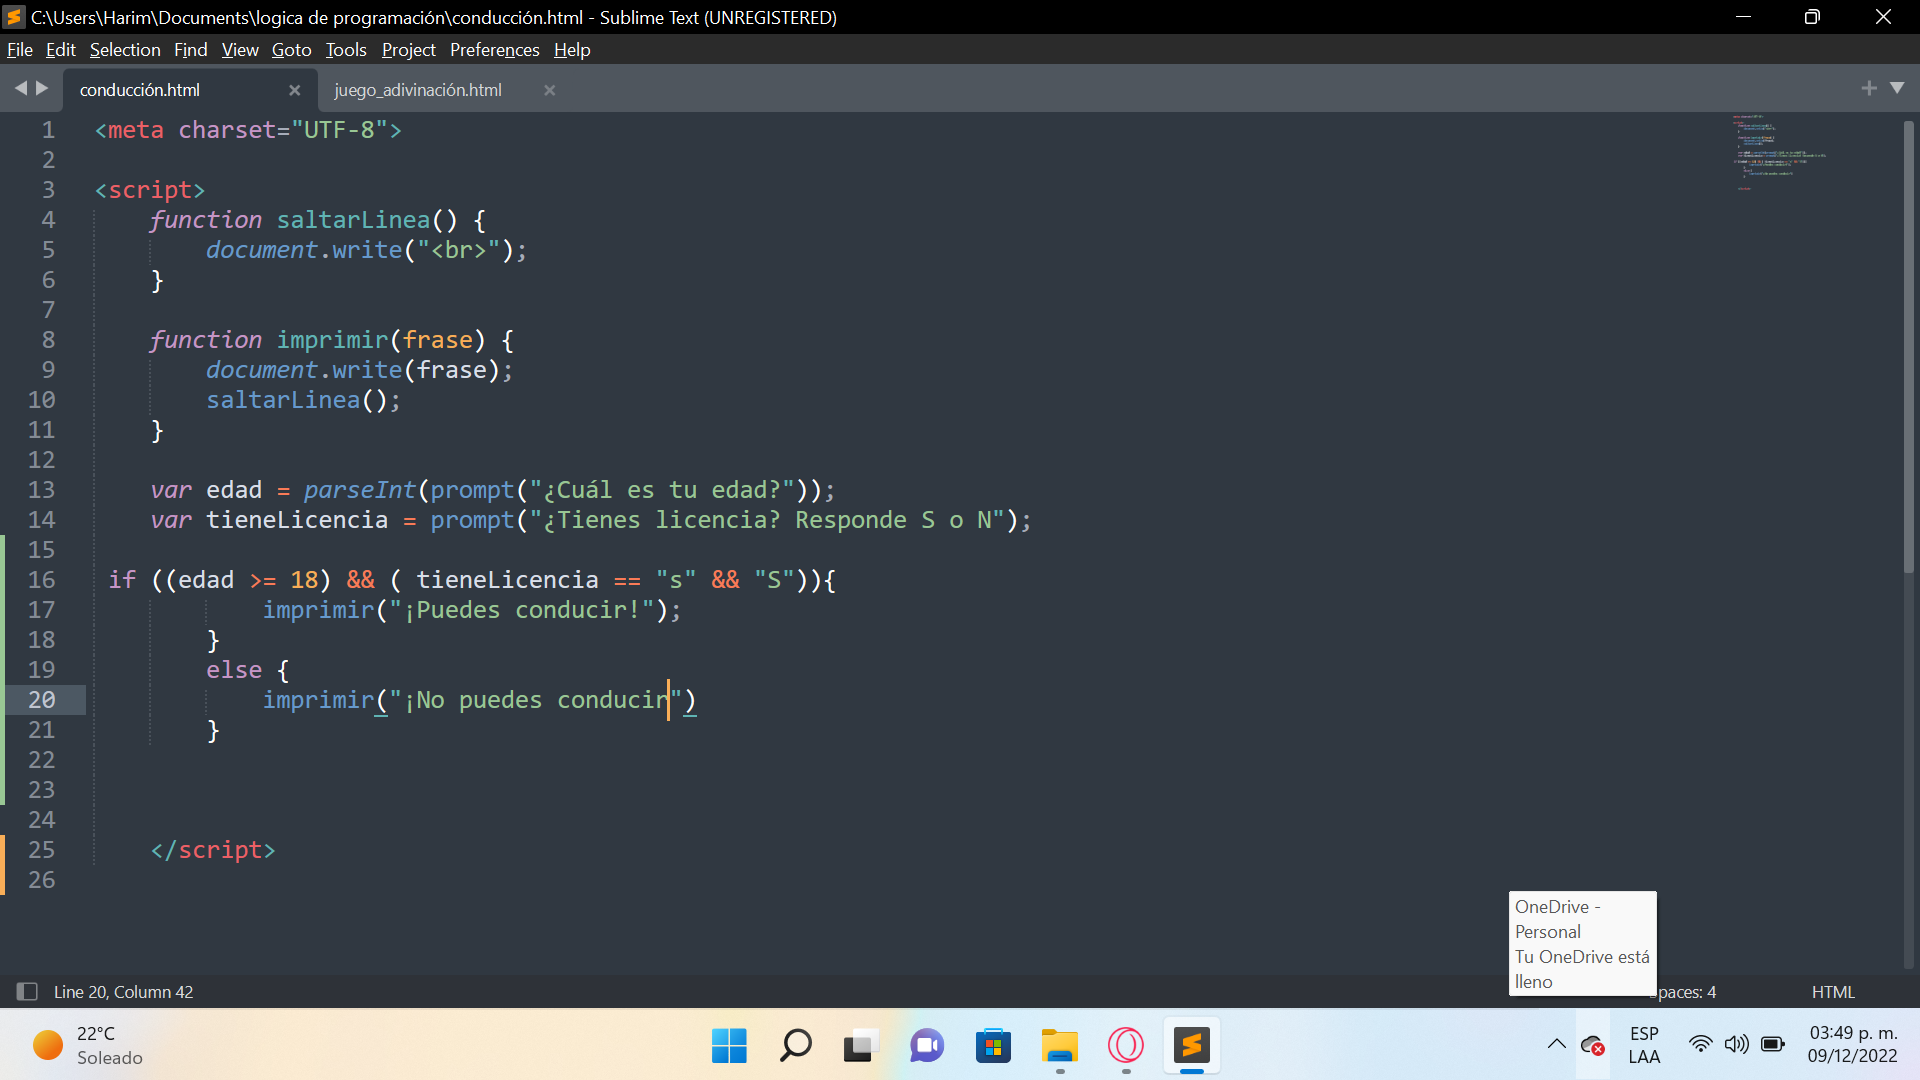Open the tab list dropdown arrow

(x=1897, y=88)
